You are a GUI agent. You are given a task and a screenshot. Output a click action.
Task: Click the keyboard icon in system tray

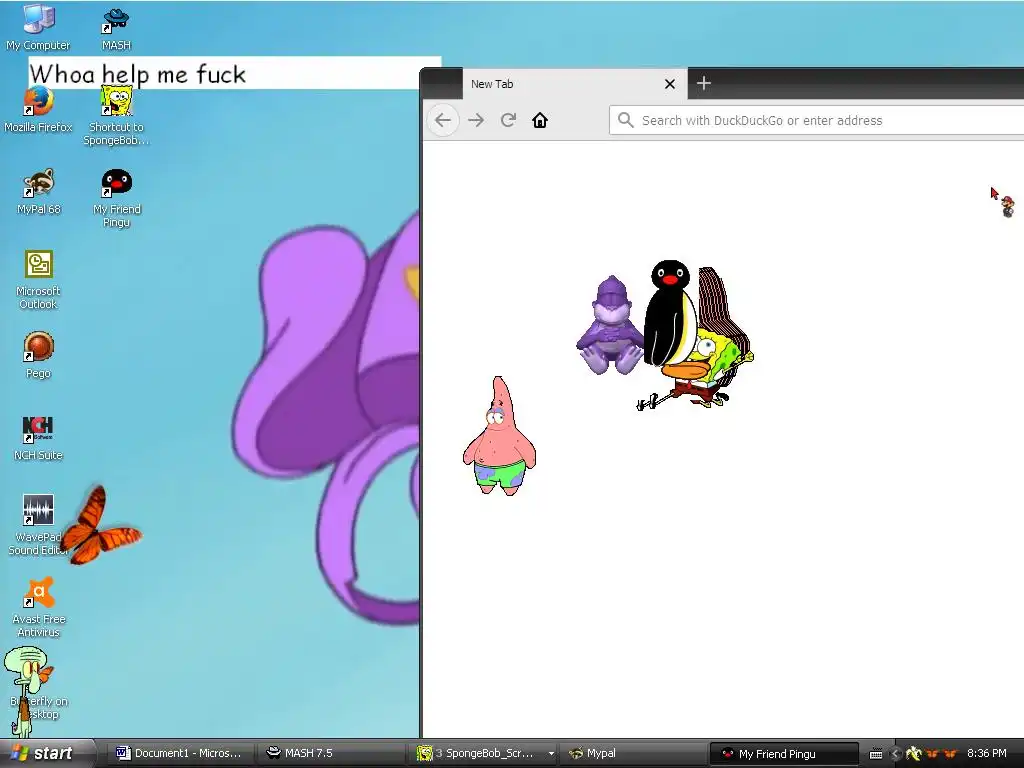click(876, 754)
